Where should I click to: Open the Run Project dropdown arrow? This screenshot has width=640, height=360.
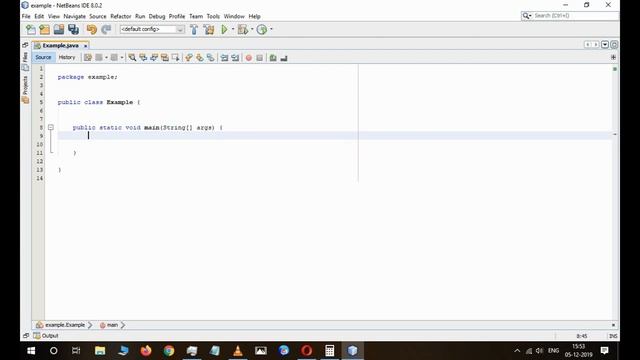(x=233, y=29)
